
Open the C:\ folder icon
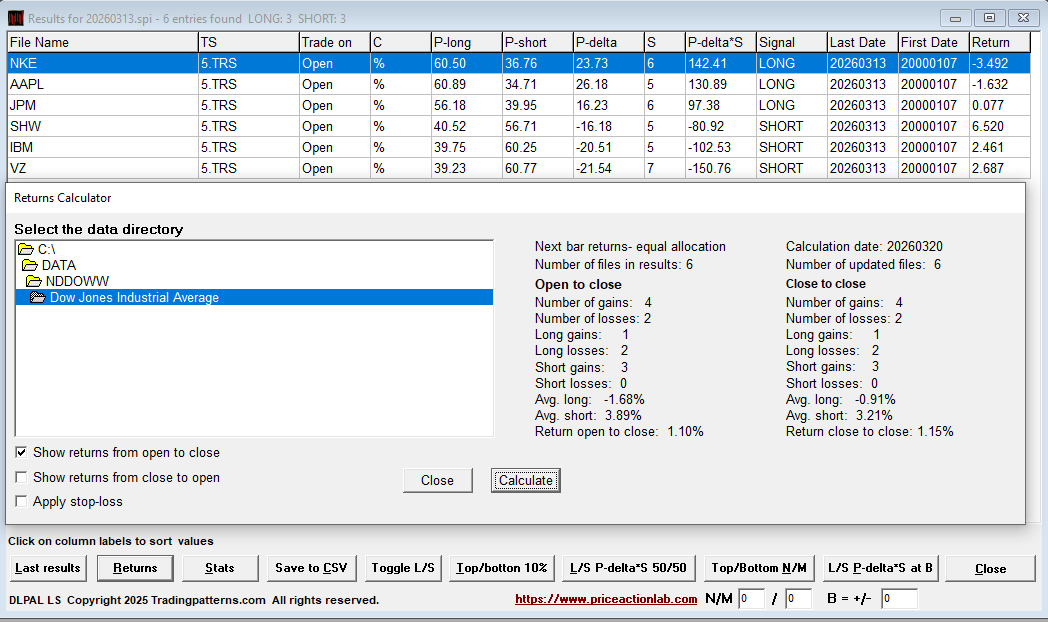point(26,249)
